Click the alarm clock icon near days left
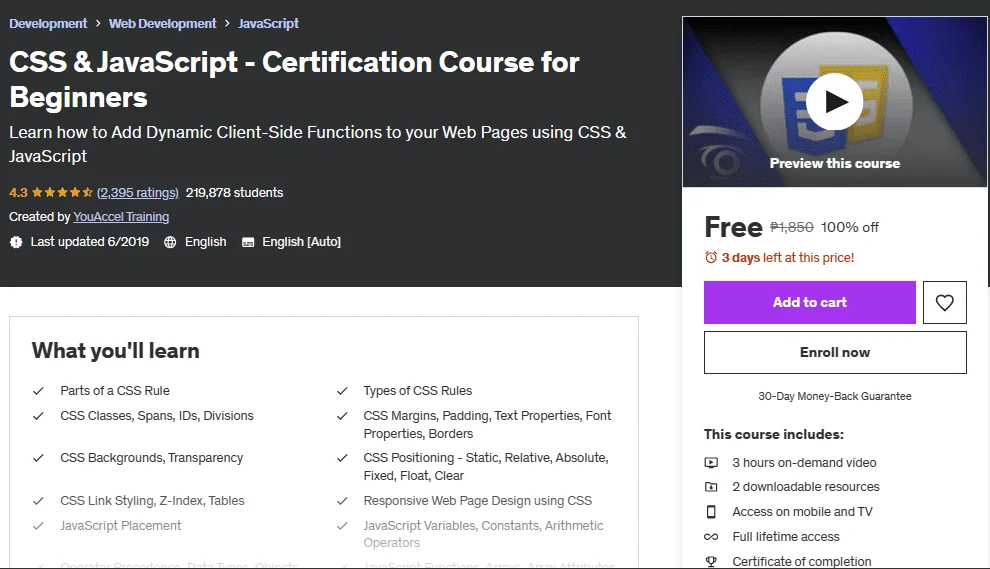This screenshot has width=990, height=569. [x=711, y=257]
